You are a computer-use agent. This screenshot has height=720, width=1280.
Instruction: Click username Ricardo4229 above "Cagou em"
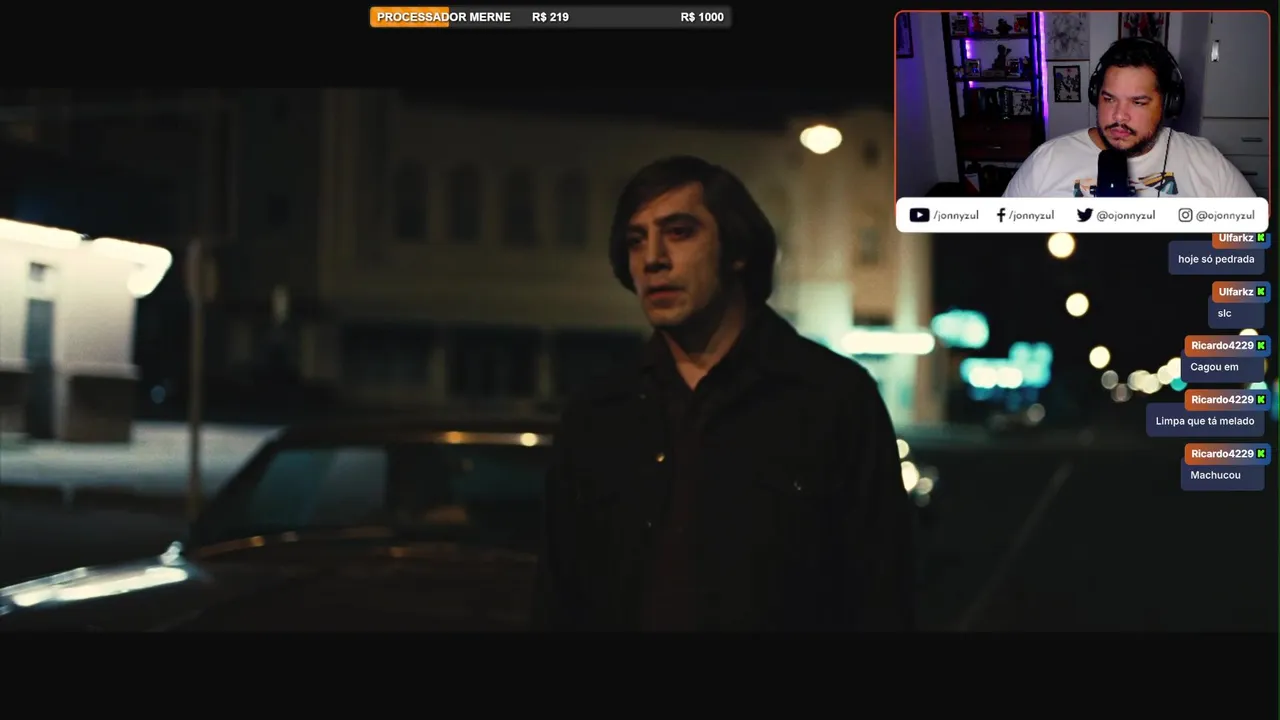click(1222, 346)
